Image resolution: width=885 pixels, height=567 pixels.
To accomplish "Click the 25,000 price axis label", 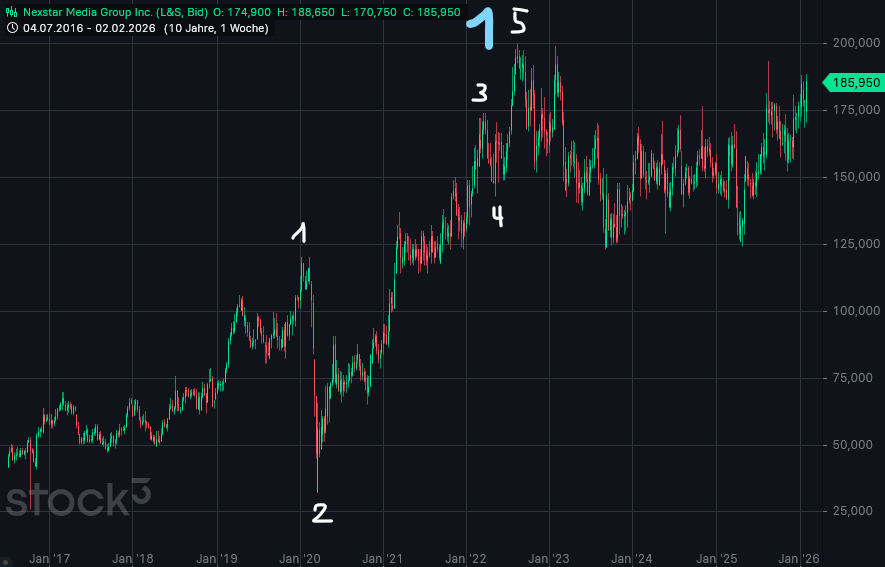I will click(855, 511).
